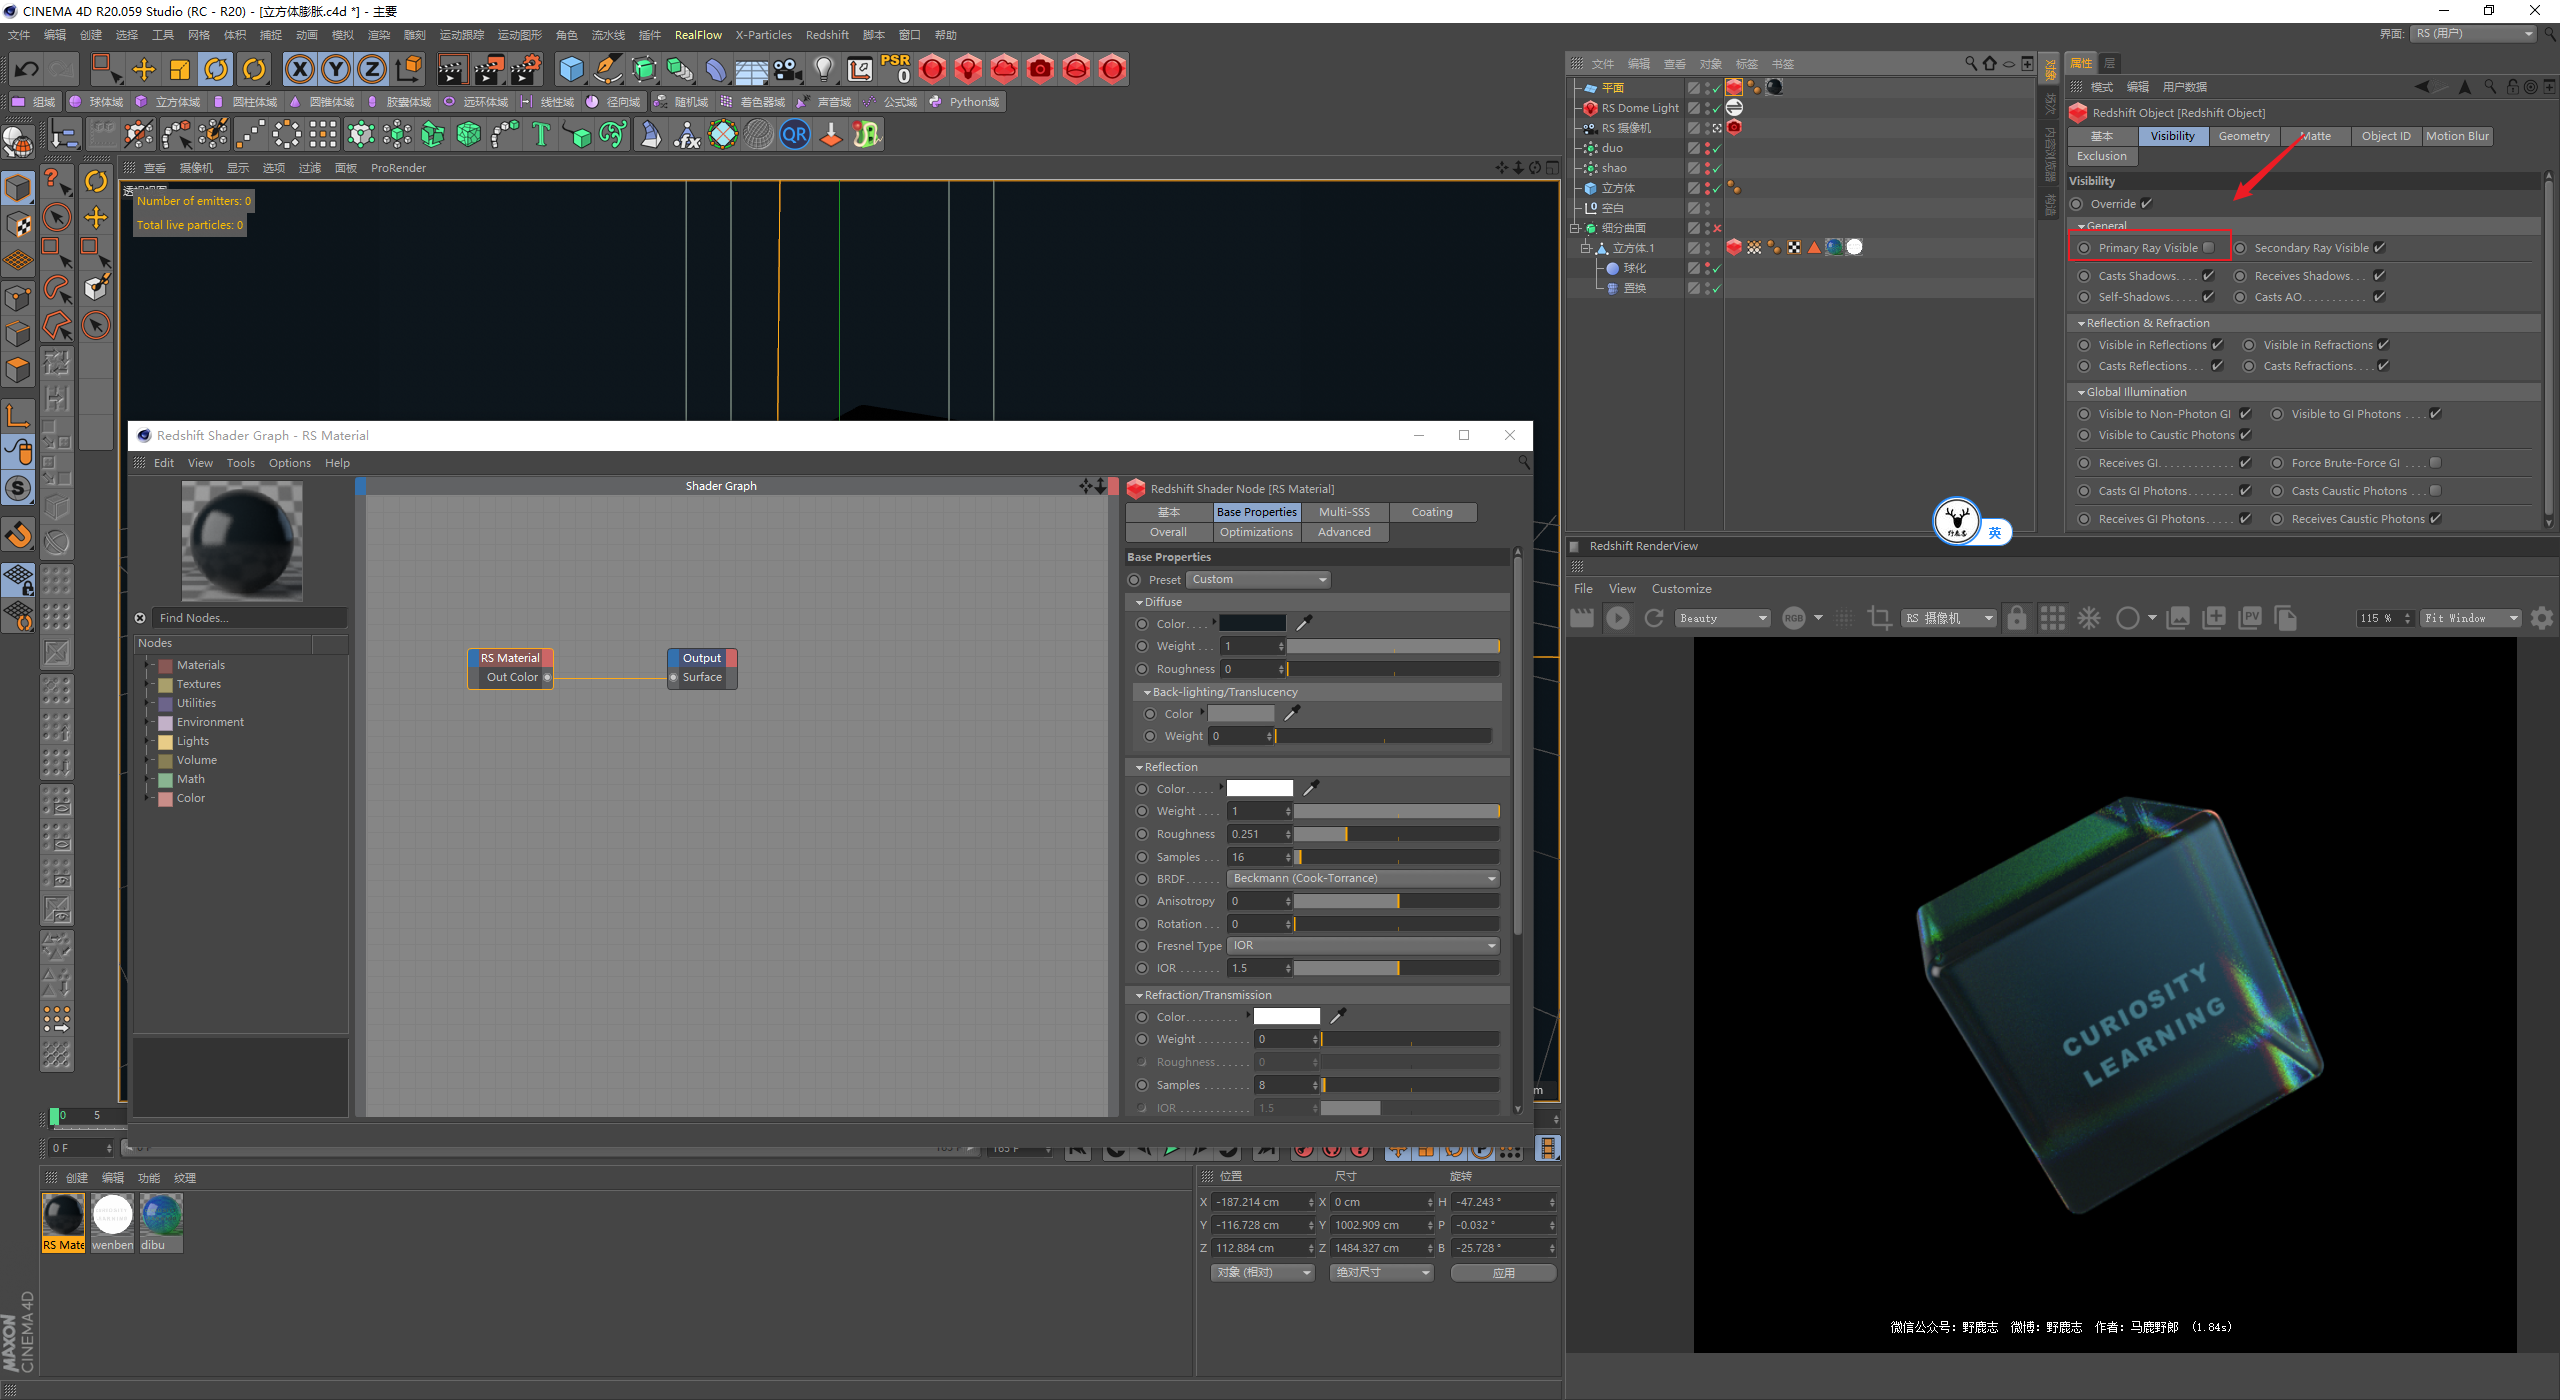
Task: Click Reflection Roughness slider
Action: (x=1396, y=834)
